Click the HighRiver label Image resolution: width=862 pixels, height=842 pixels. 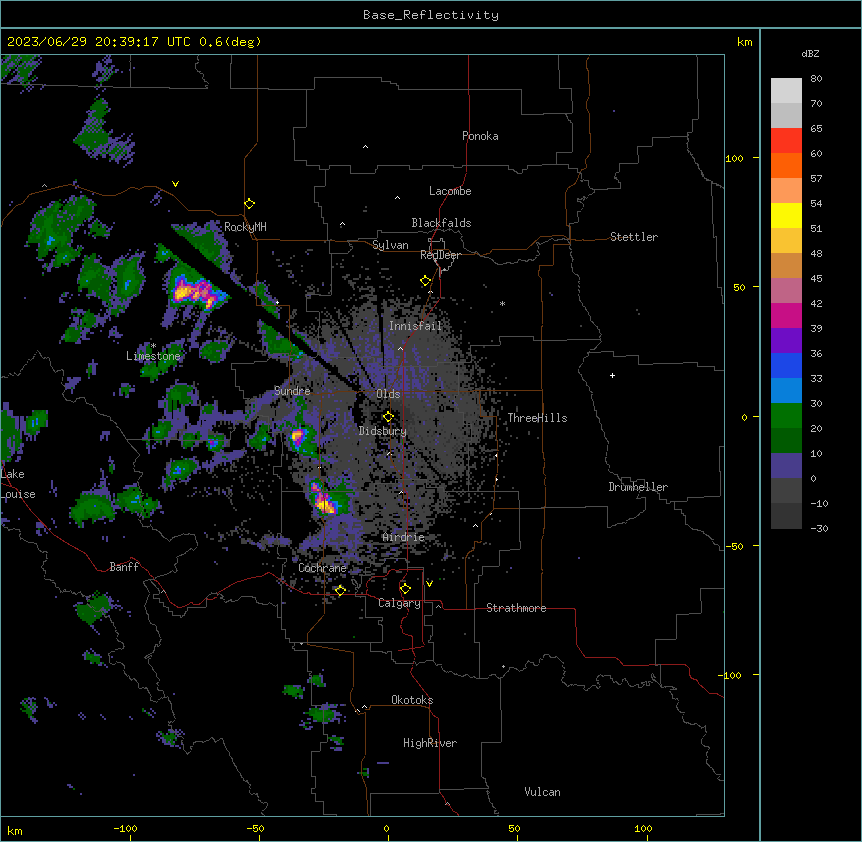click(x=429, y=743)
